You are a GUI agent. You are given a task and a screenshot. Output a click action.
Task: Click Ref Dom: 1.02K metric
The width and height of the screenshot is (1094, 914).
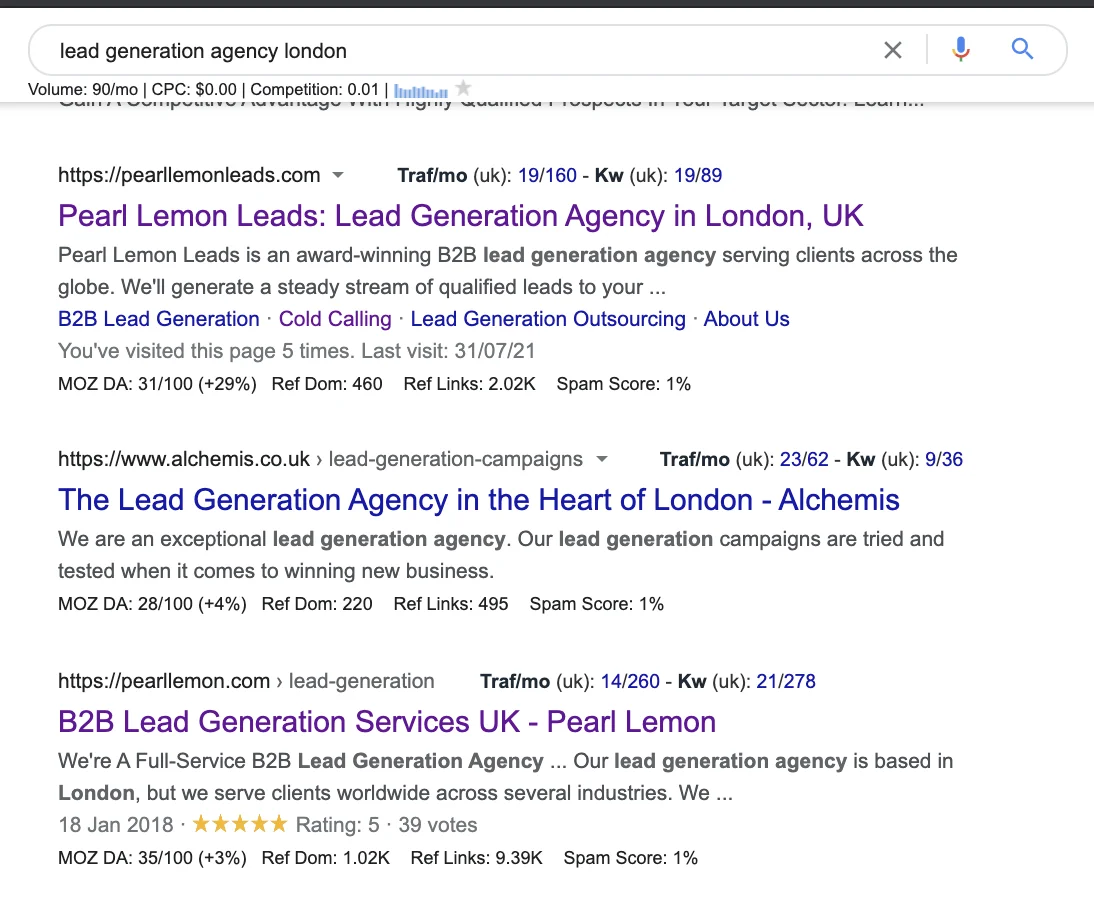pos(325,857)
